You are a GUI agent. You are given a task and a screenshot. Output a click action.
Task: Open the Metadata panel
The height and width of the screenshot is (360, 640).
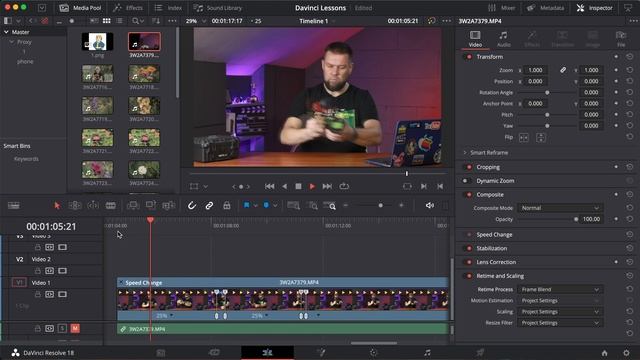[x=545, y=8]
